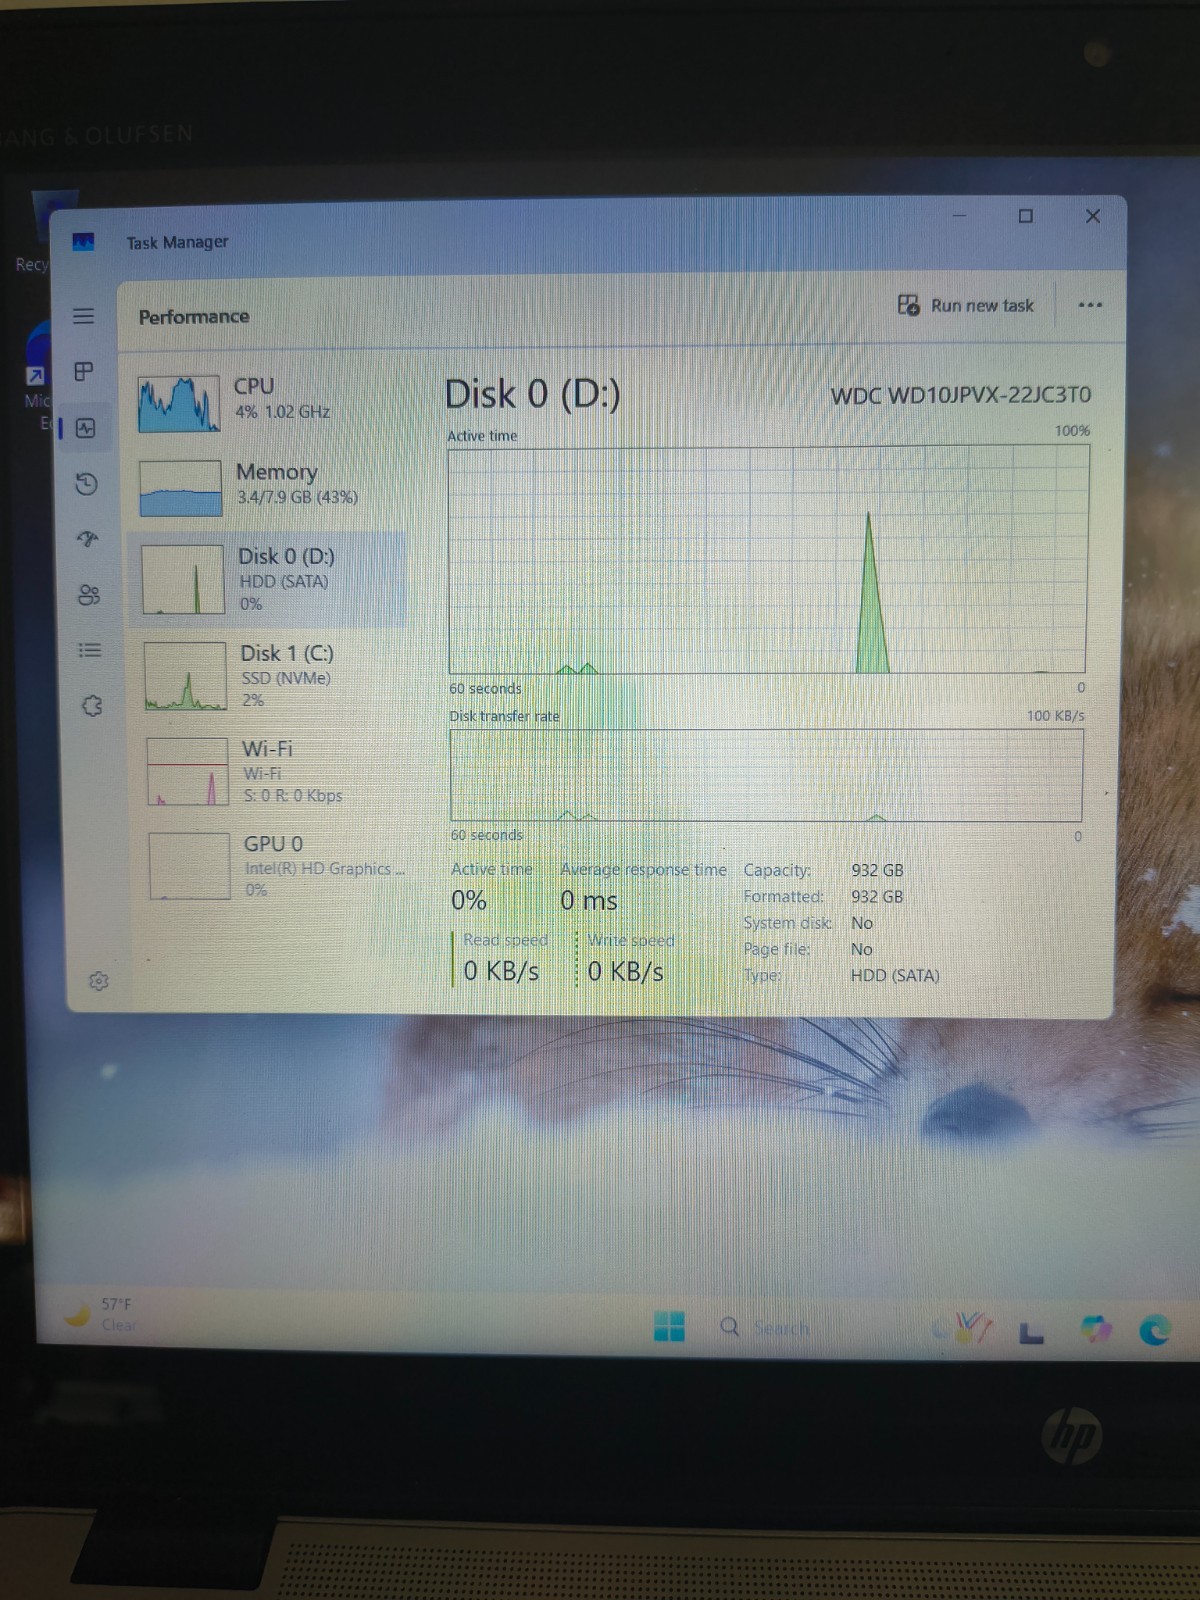Click the CPU usage mini graph thumbnail
The height and width of the screenshot is (1600, 1200).
(179, 404)
